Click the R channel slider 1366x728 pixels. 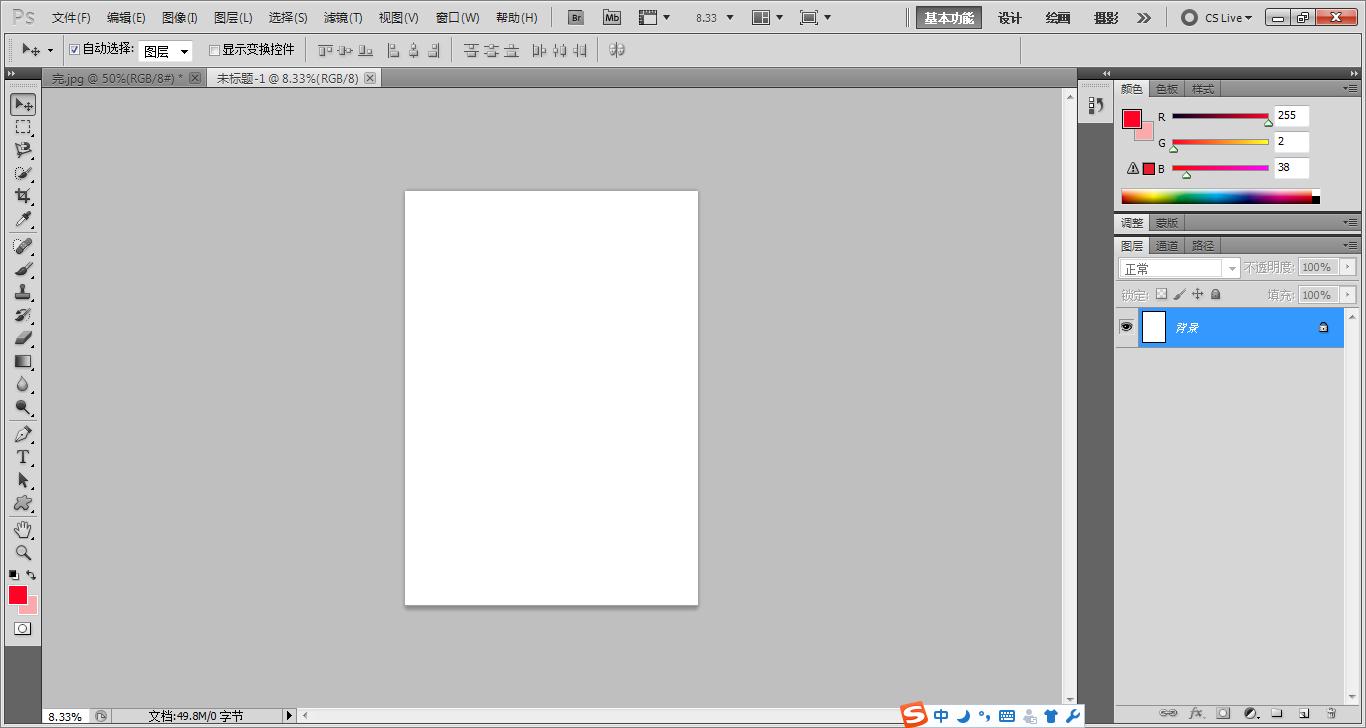coord(1220,117)
